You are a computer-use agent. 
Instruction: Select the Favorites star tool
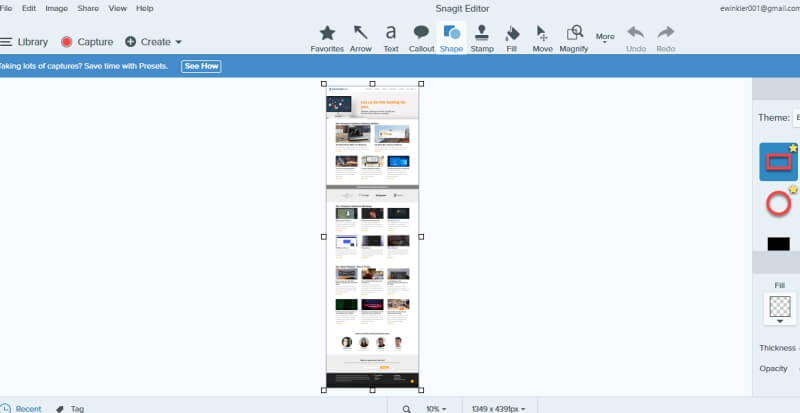click(327, 36)
